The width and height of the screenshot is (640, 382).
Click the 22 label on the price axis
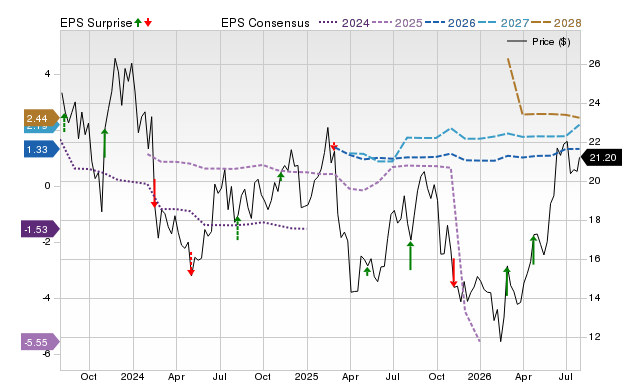tap(594, 142)
